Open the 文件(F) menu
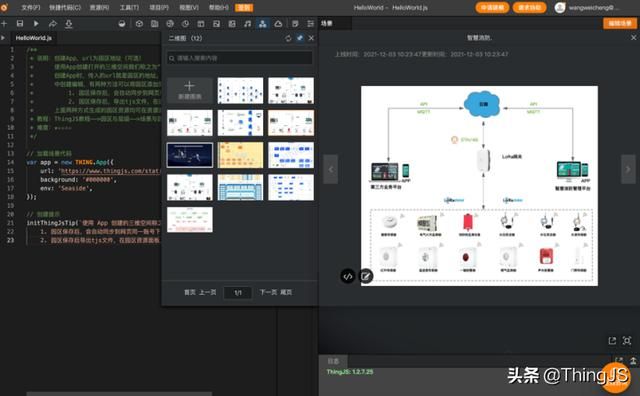 pos(31,7)
